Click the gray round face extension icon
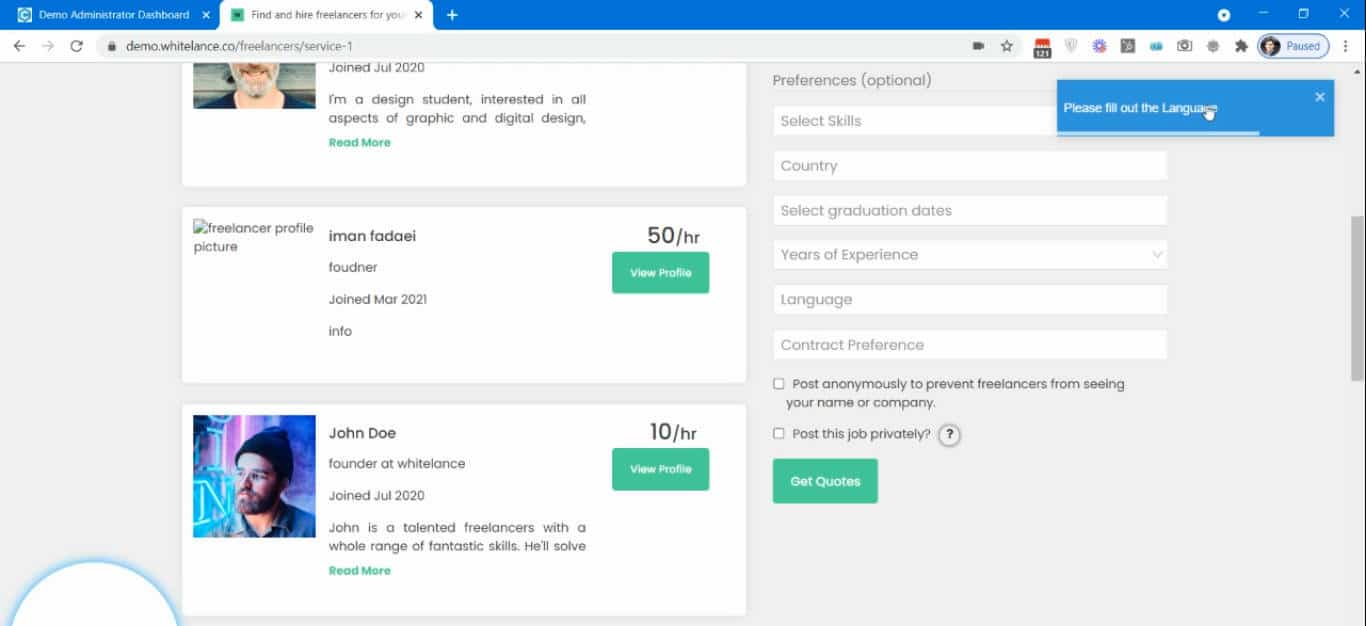The width and height of the screenshot is (1366, 626). click(1213, 46)
